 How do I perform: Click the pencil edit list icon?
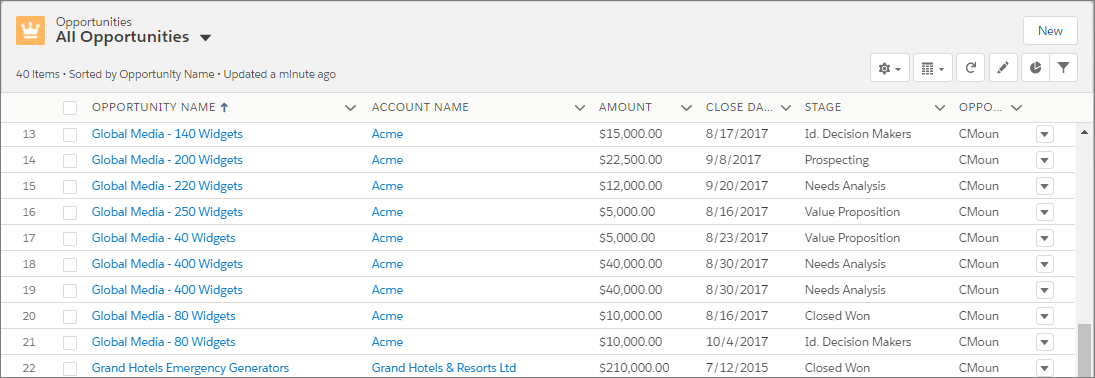(x=1003, y=68)
